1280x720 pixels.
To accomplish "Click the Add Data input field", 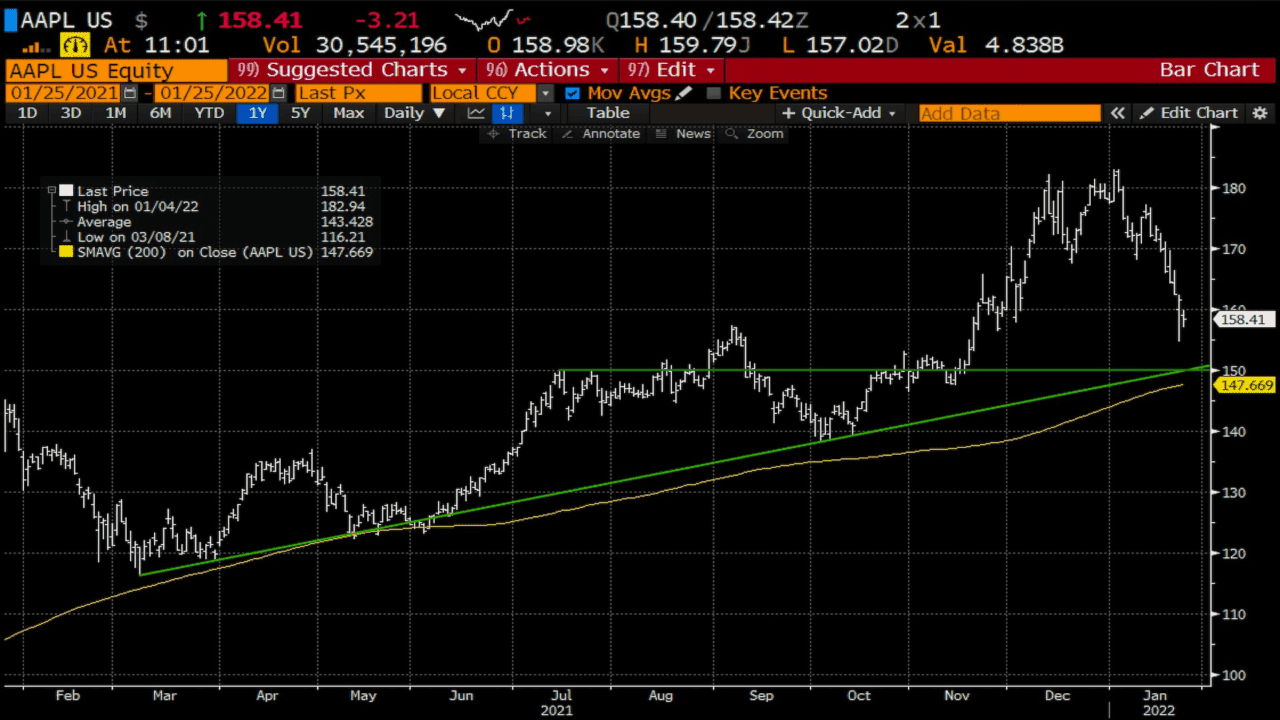I will point(1008,113).
